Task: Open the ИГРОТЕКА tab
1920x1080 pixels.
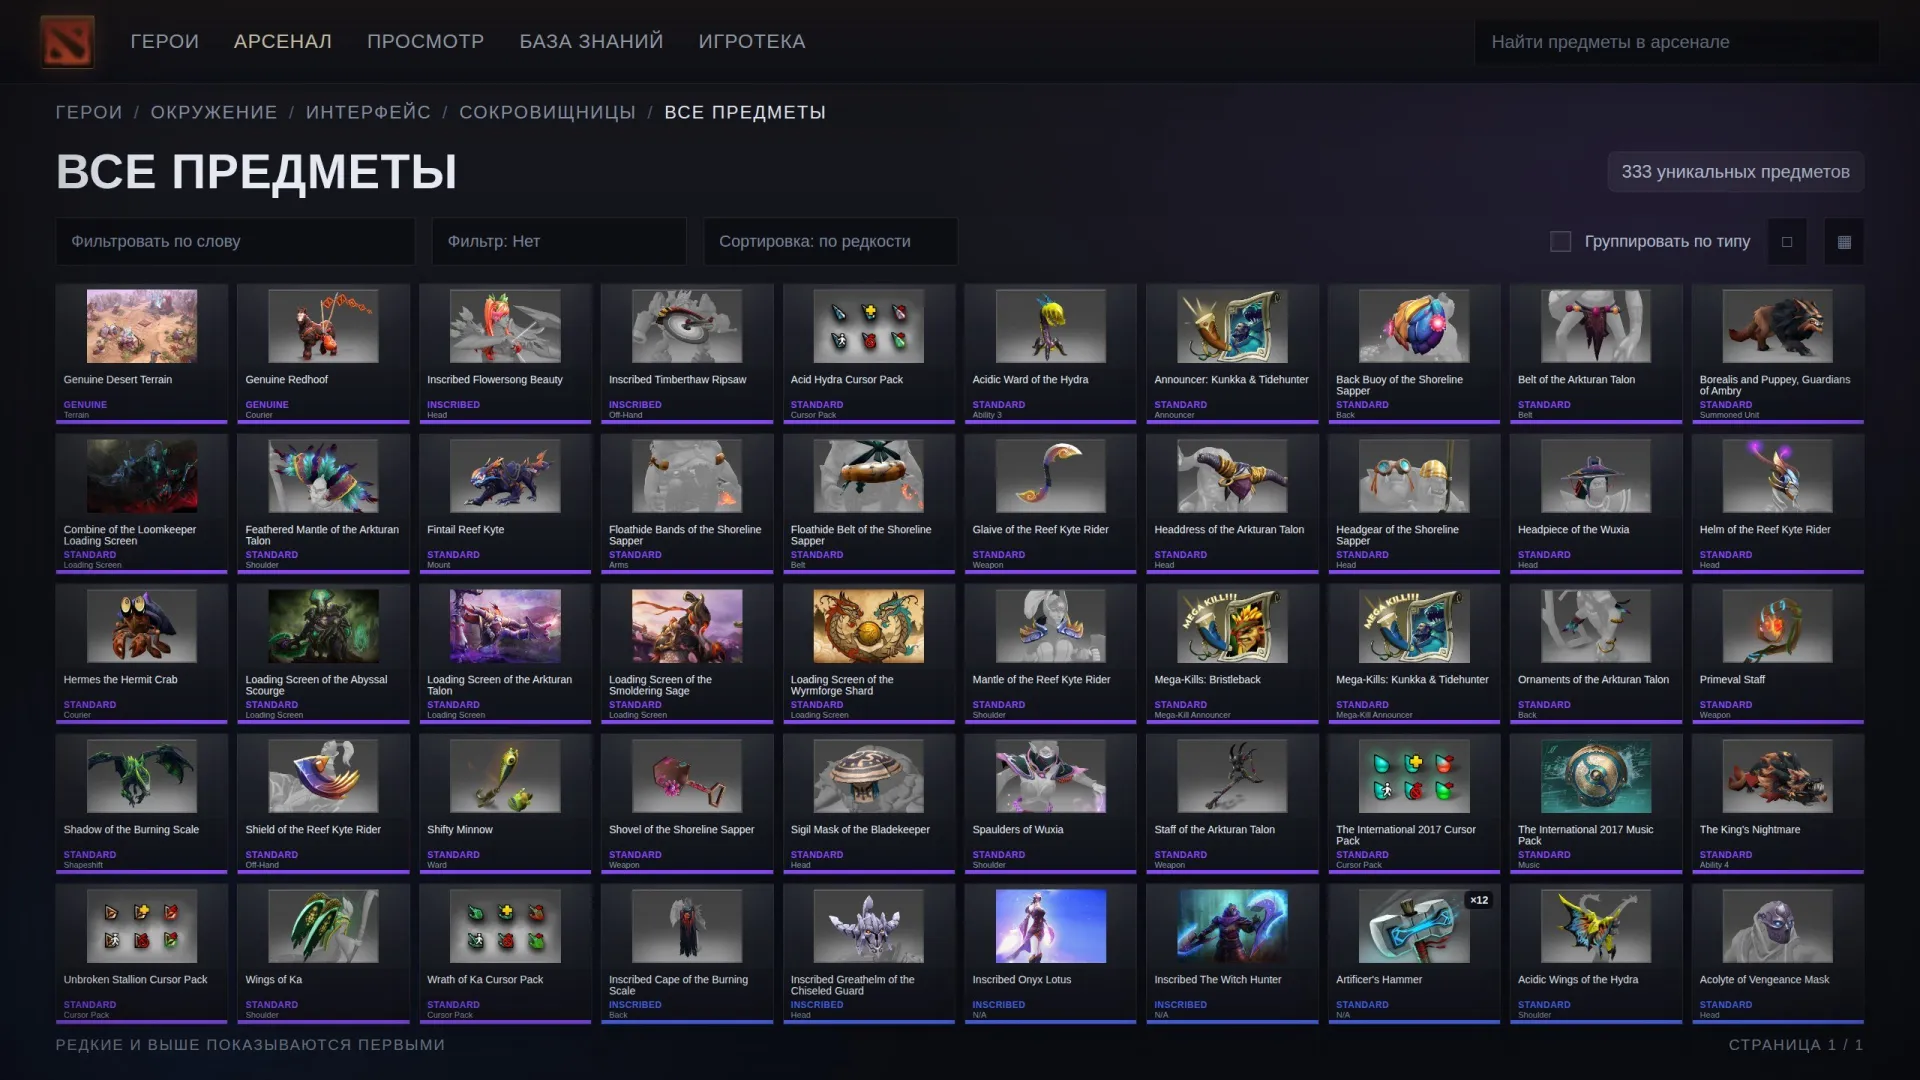Action: click(751, 41)
